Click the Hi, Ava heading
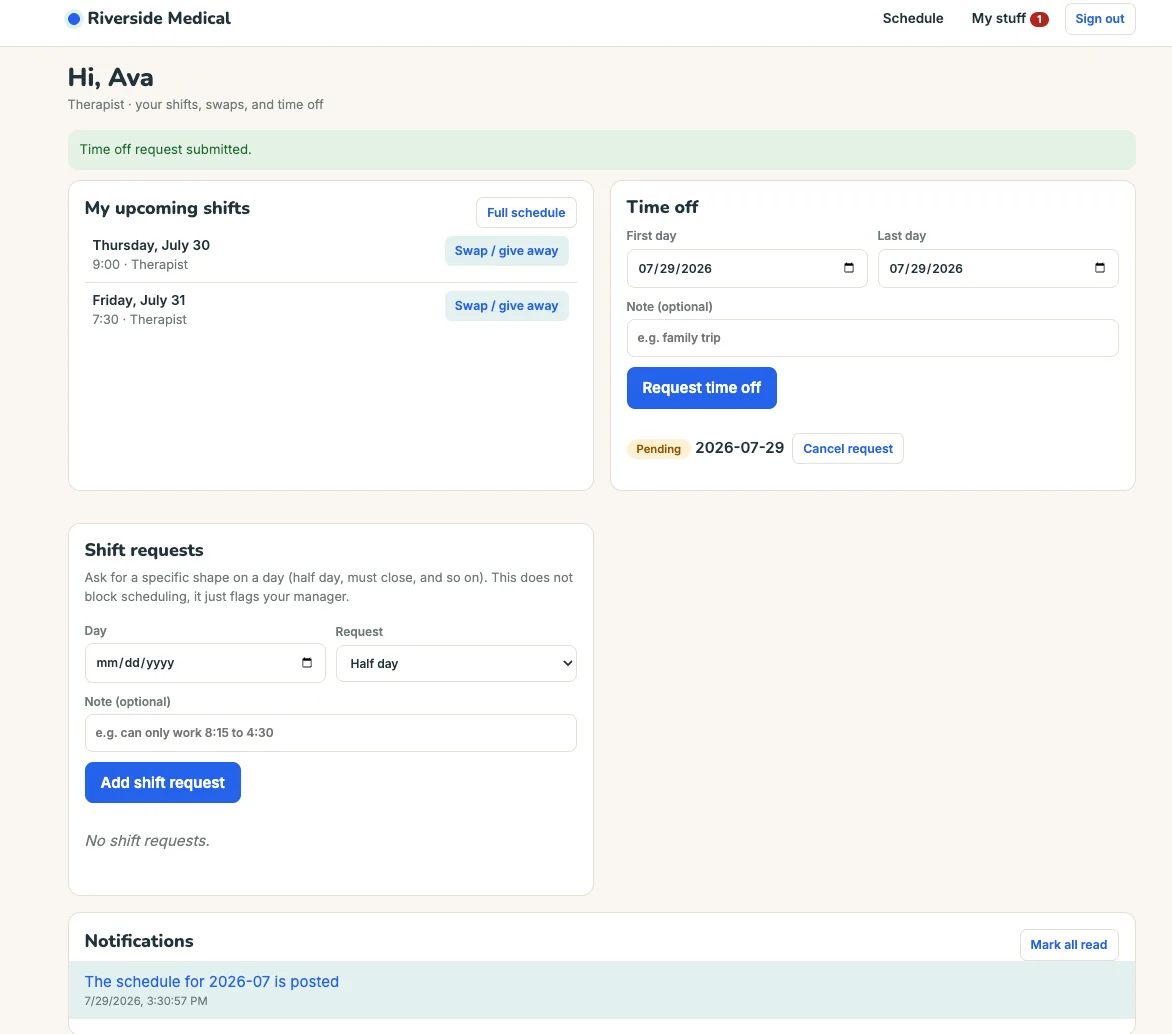The image size is (1172, 1034). click(x=111, y=78)
